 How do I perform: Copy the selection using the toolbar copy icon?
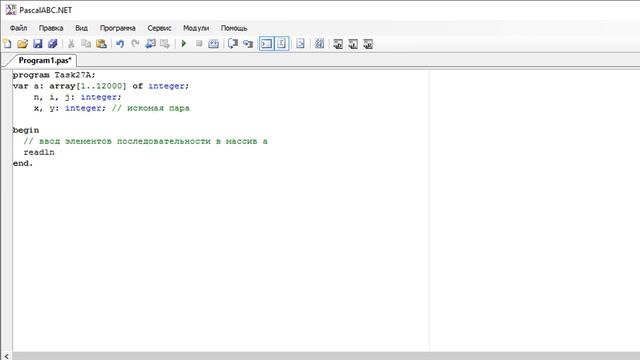tap(86, 44)
